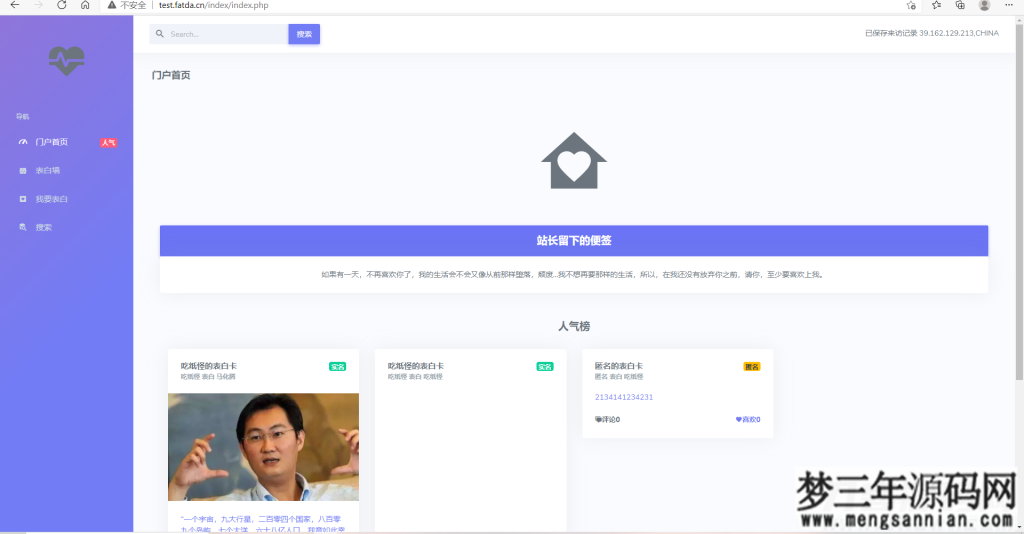The height and width of the screenshot is (534, 1024).
Task: Open 我要表白 in the sidebar navigation
Action: (52, 199)
